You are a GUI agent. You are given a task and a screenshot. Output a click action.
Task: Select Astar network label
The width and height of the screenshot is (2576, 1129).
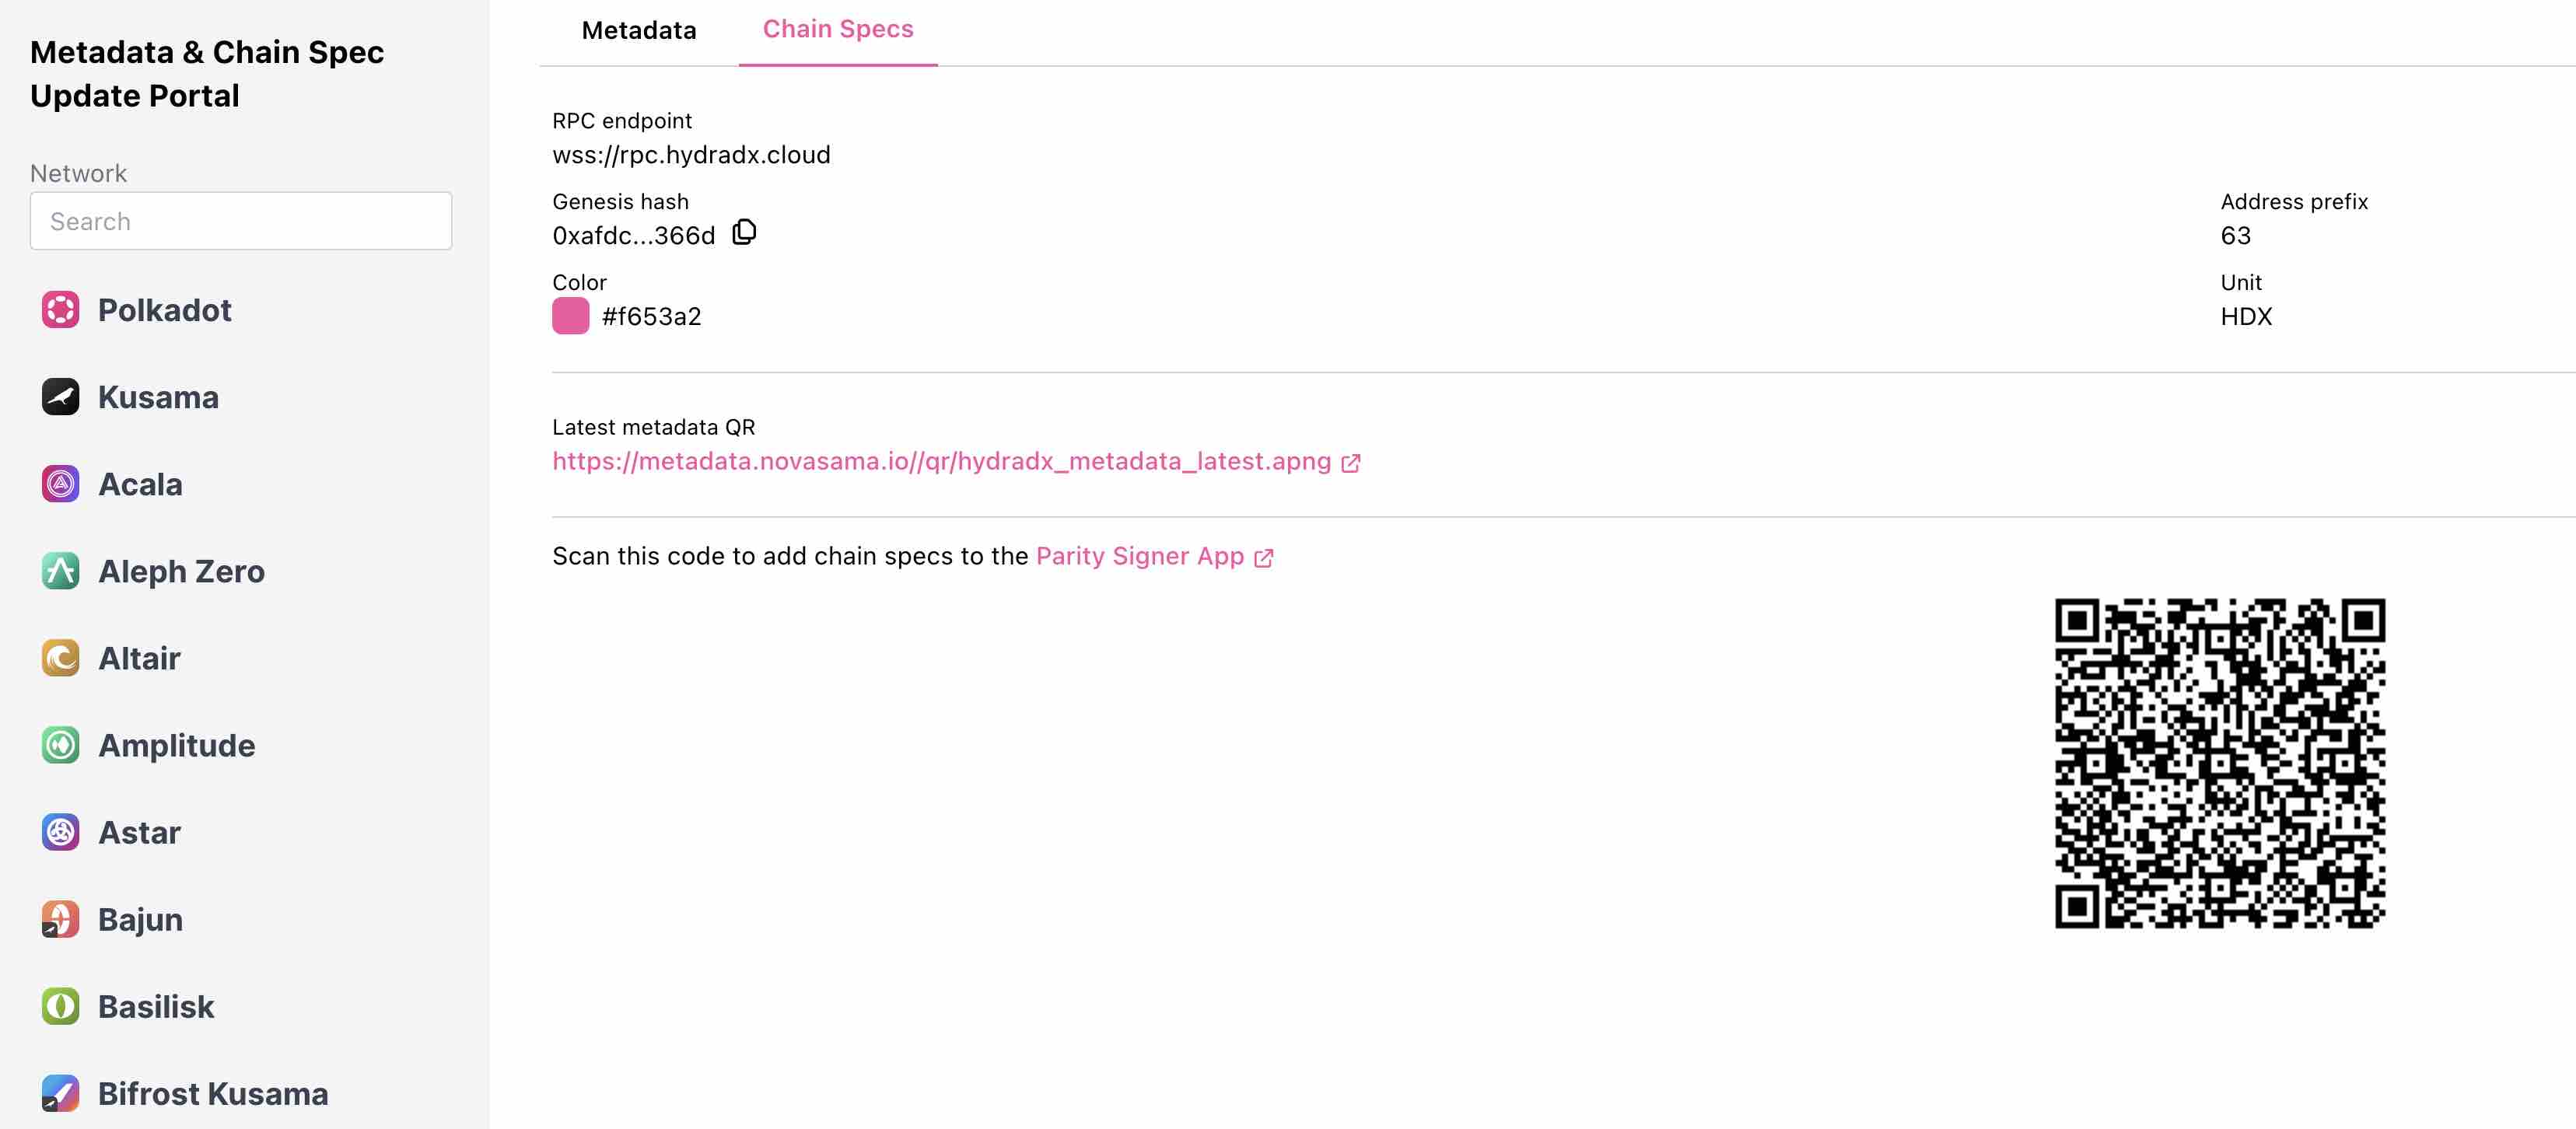click(139, 832)
